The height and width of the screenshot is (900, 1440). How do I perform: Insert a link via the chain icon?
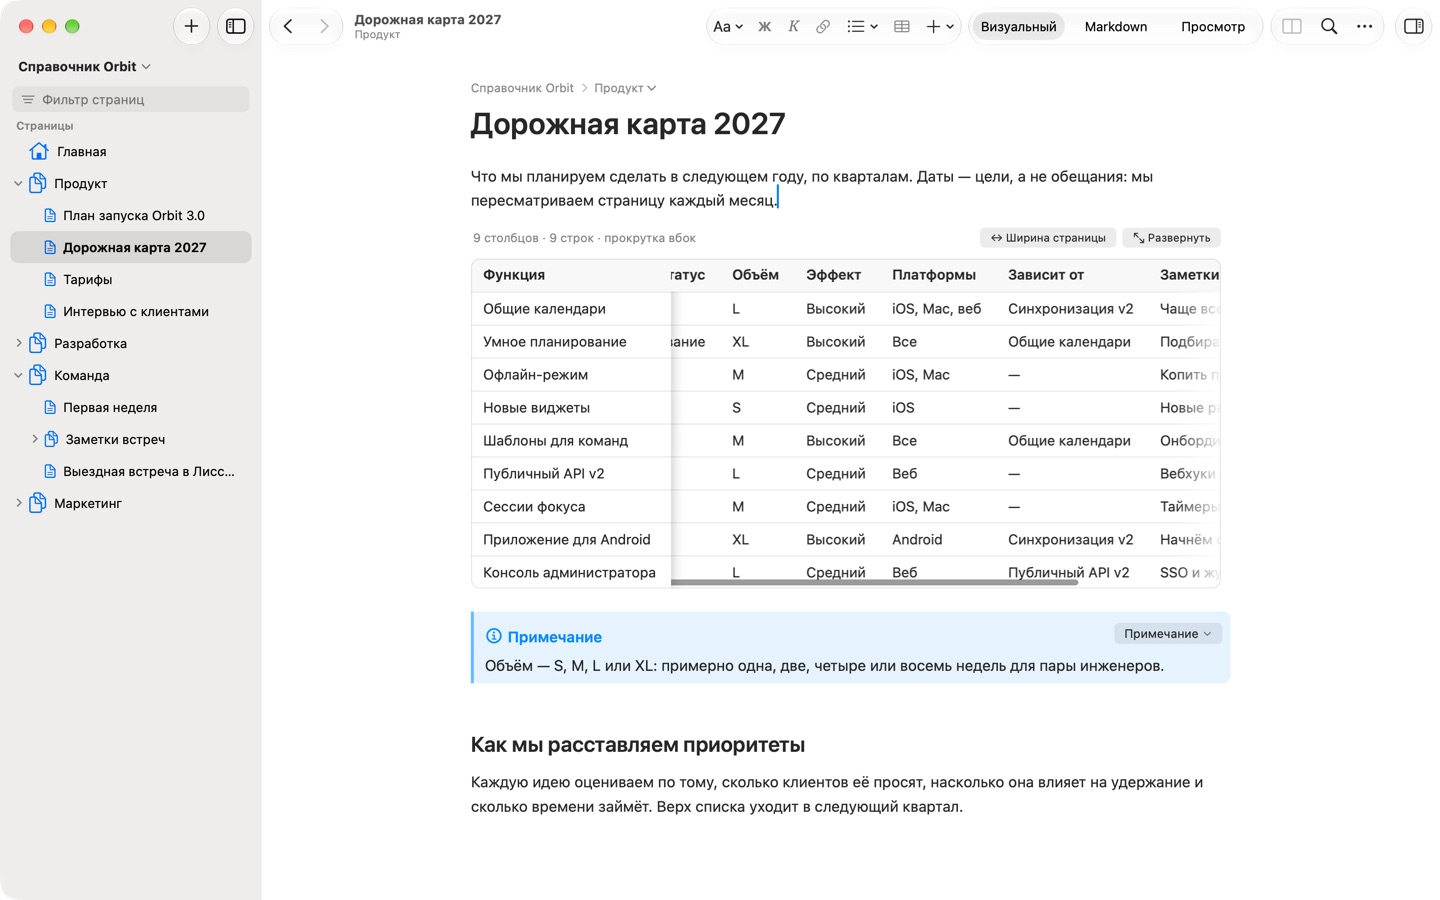(822, 27)
